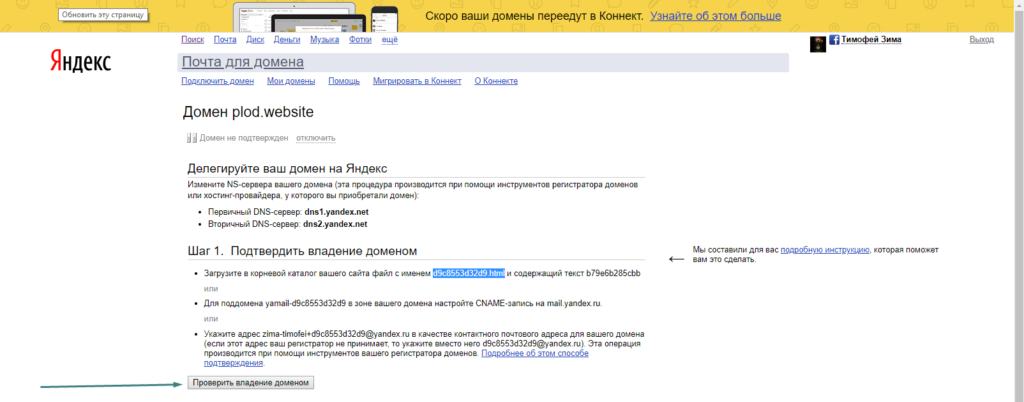The image size is (1024, 402).
Task: Open Деньги service link
Action: click(287, 40)
